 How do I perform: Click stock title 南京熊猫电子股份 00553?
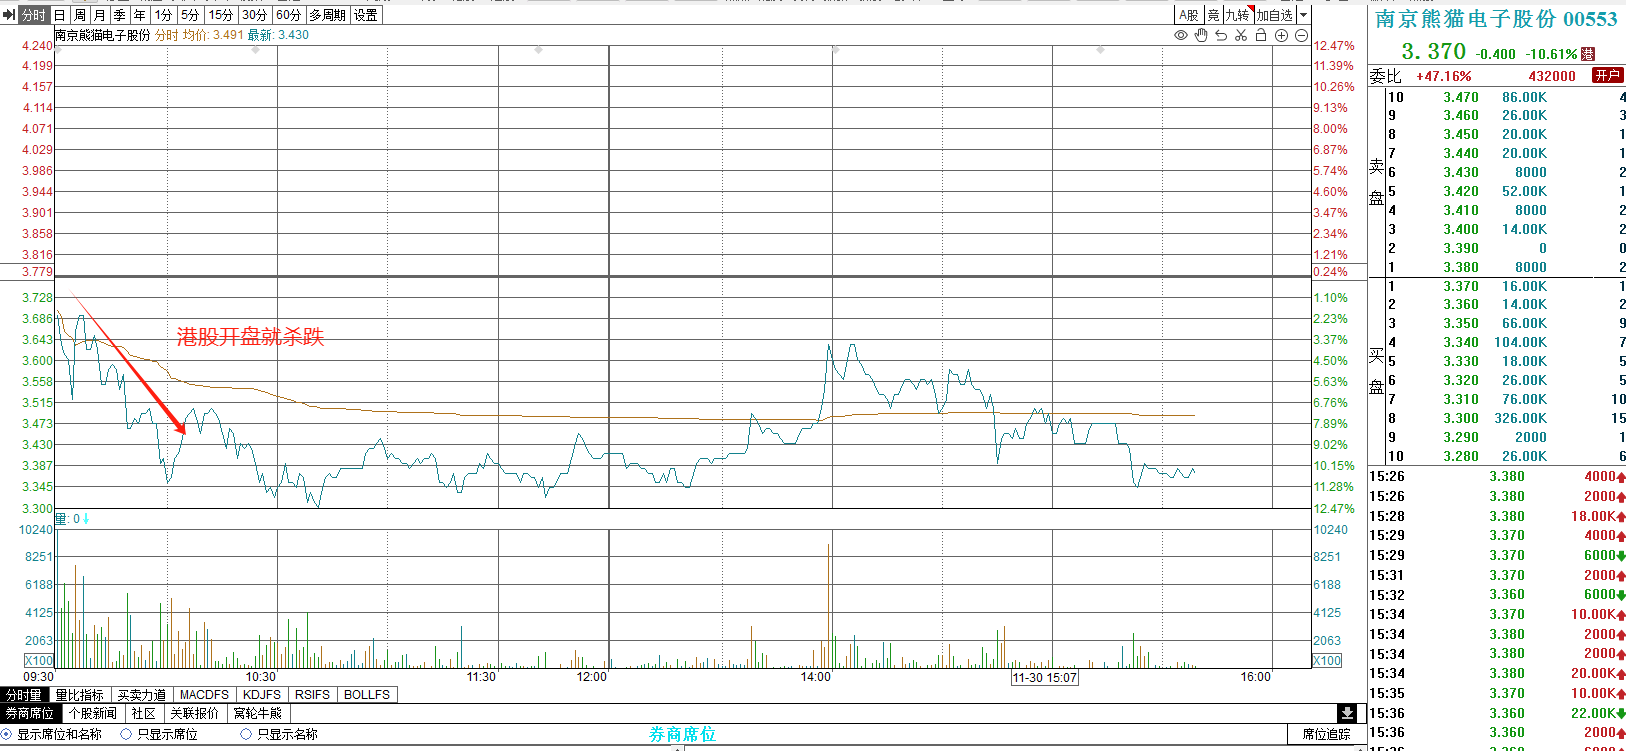pos(1496,19)
